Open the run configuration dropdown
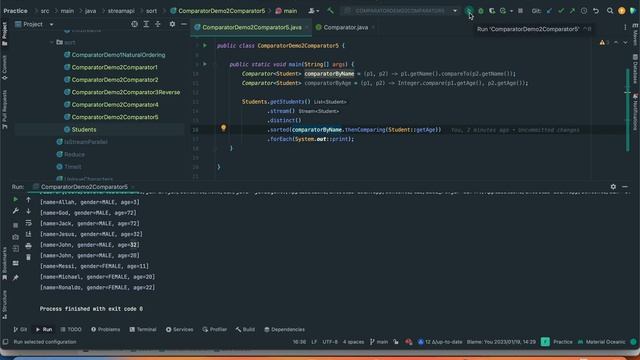Image resolution: width=640 pixels, height=360 pixels. [455, 11]
